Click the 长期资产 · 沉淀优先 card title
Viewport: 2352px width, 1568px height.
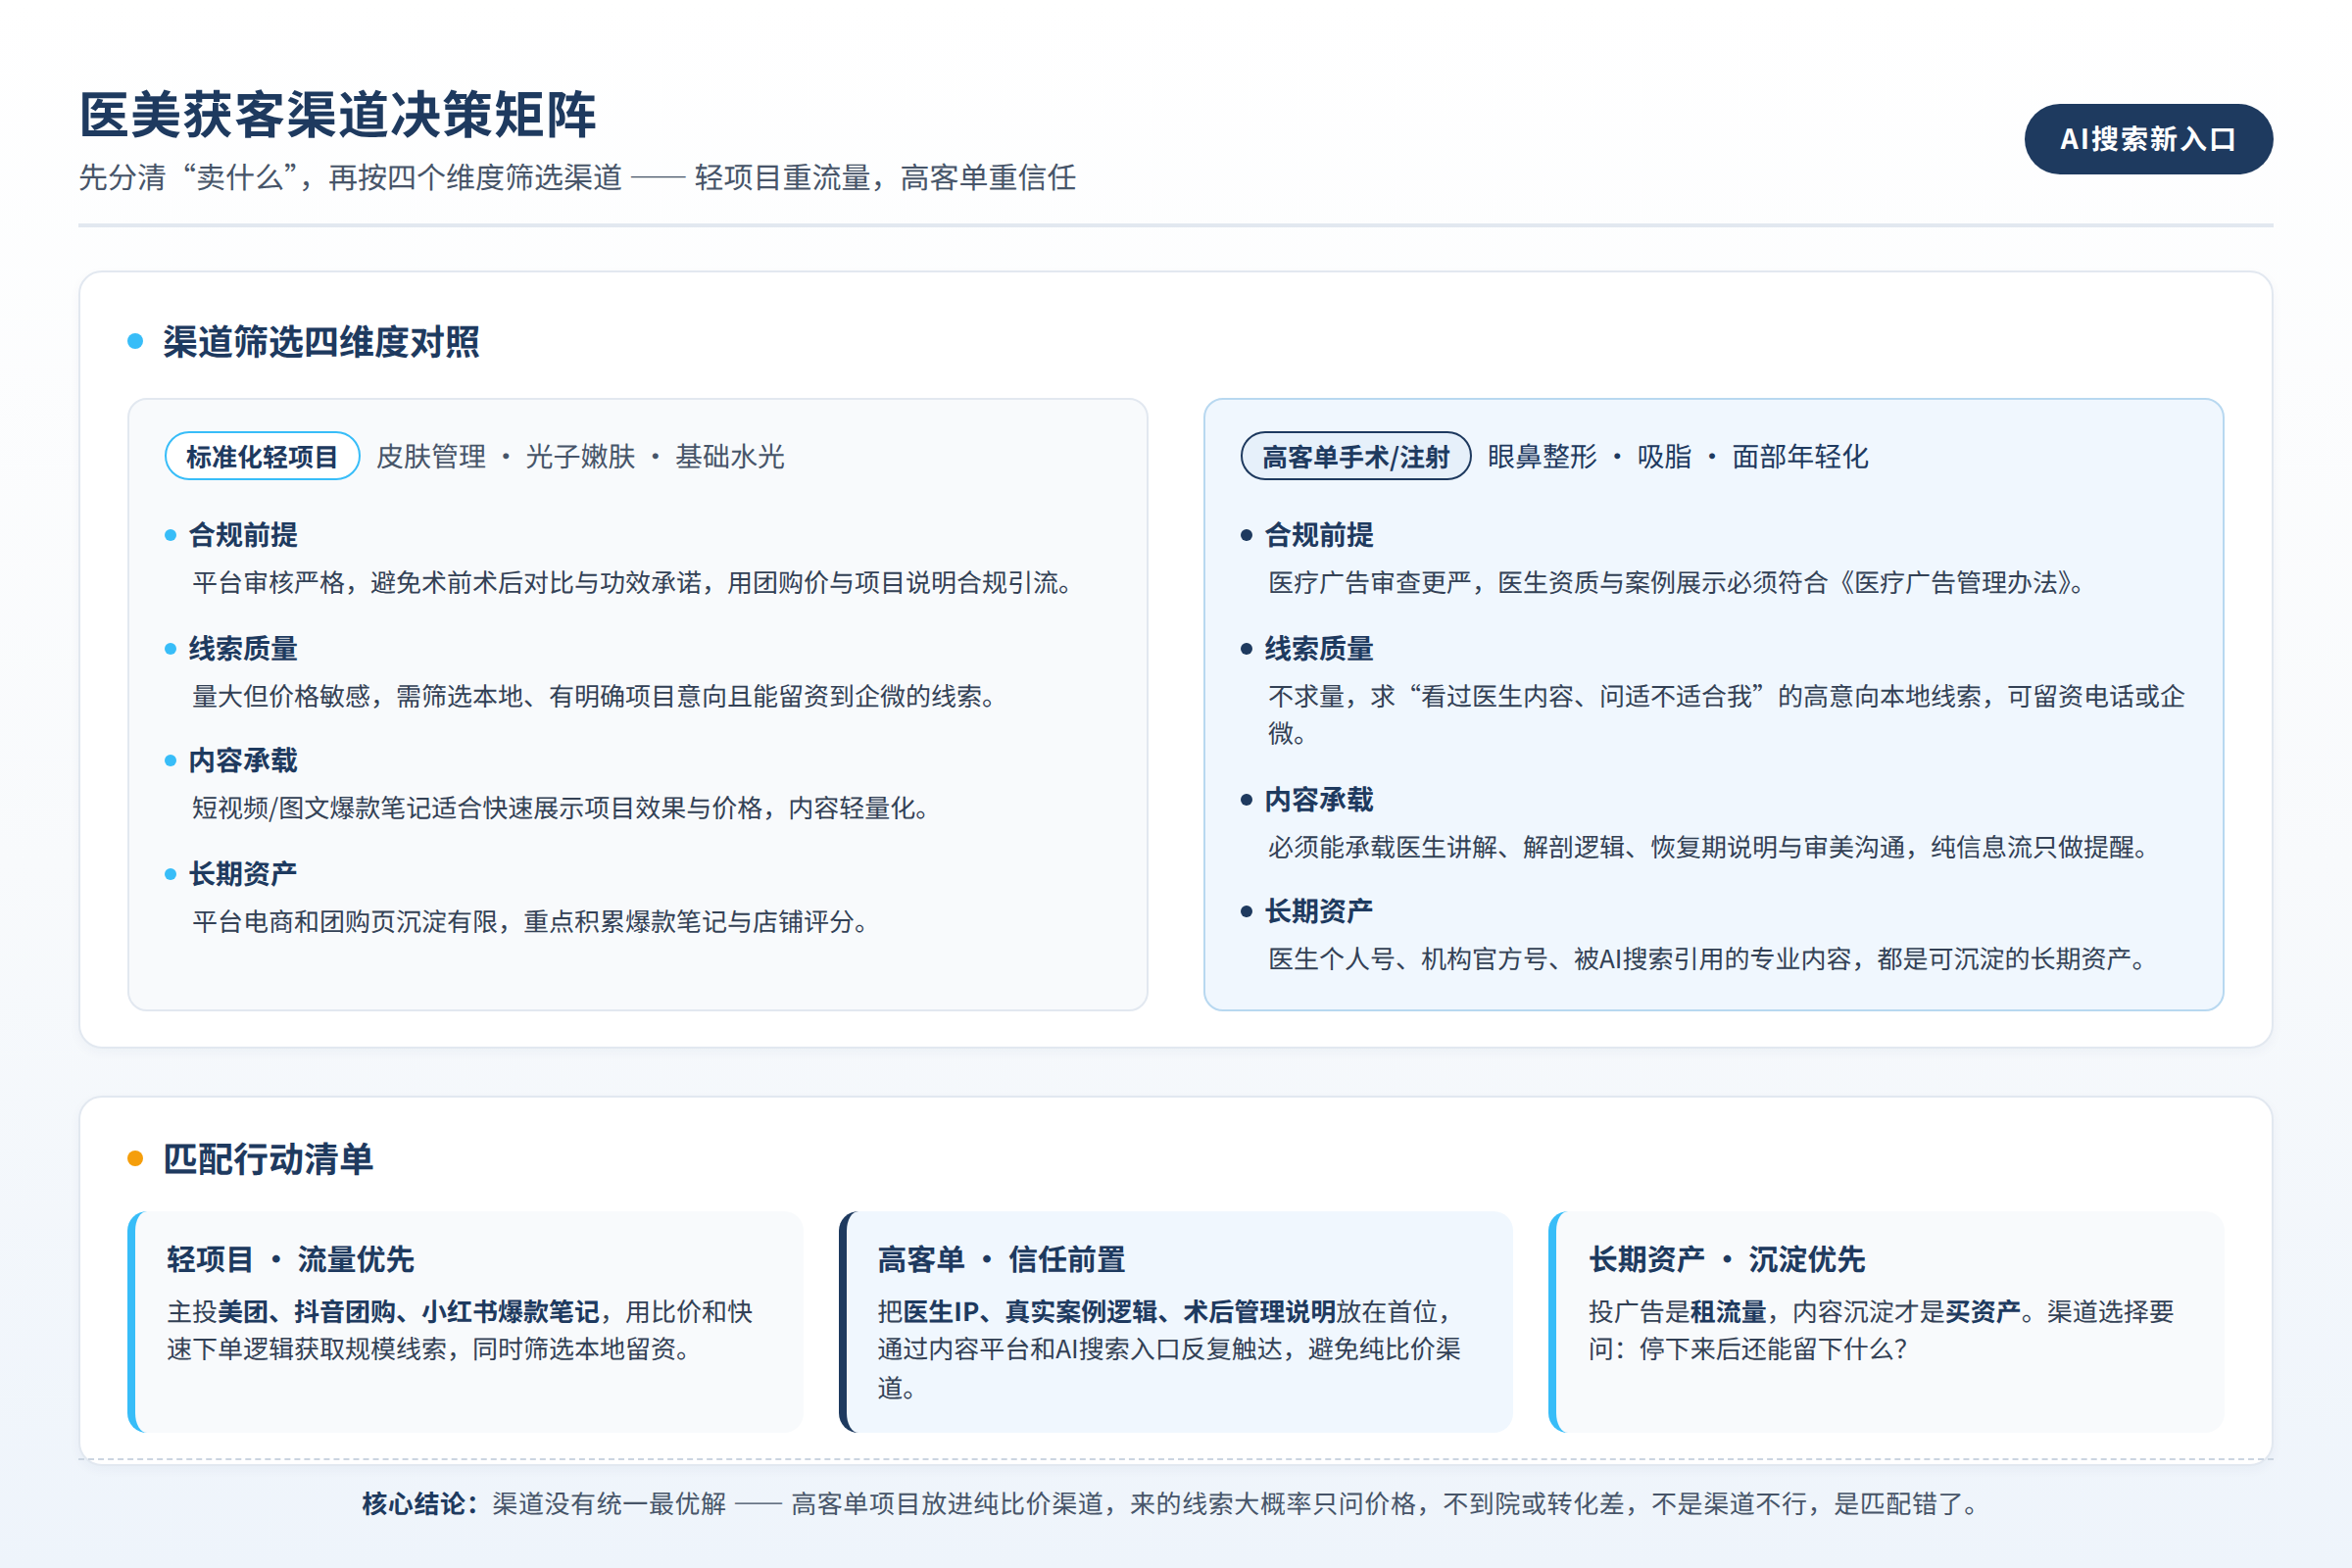1727,1260
